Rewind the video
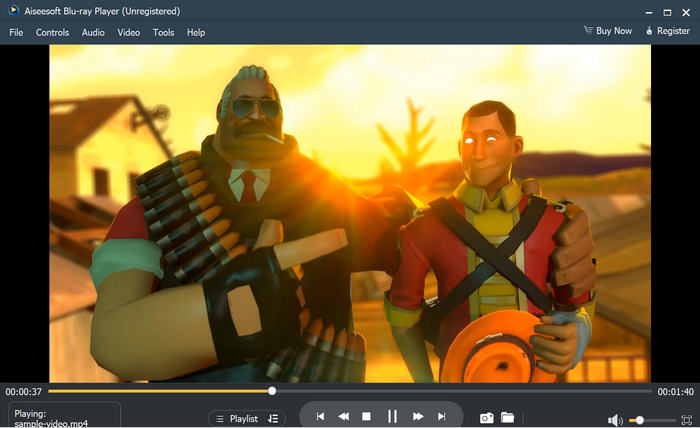Screen dimensions: 700x428 (343, 416)
